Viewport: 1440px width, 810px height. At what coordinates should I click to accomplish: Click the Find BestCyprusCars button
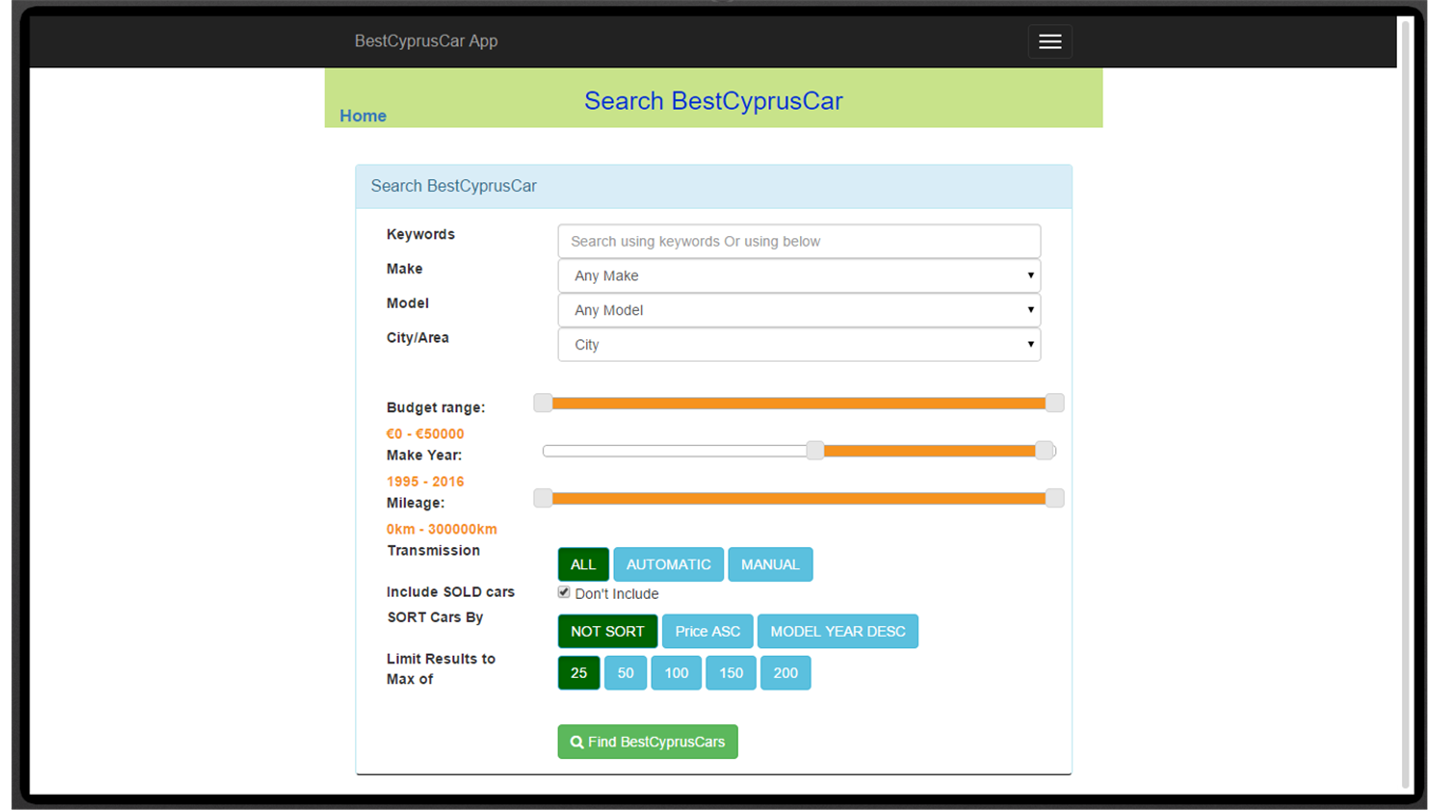pos(648,742)
